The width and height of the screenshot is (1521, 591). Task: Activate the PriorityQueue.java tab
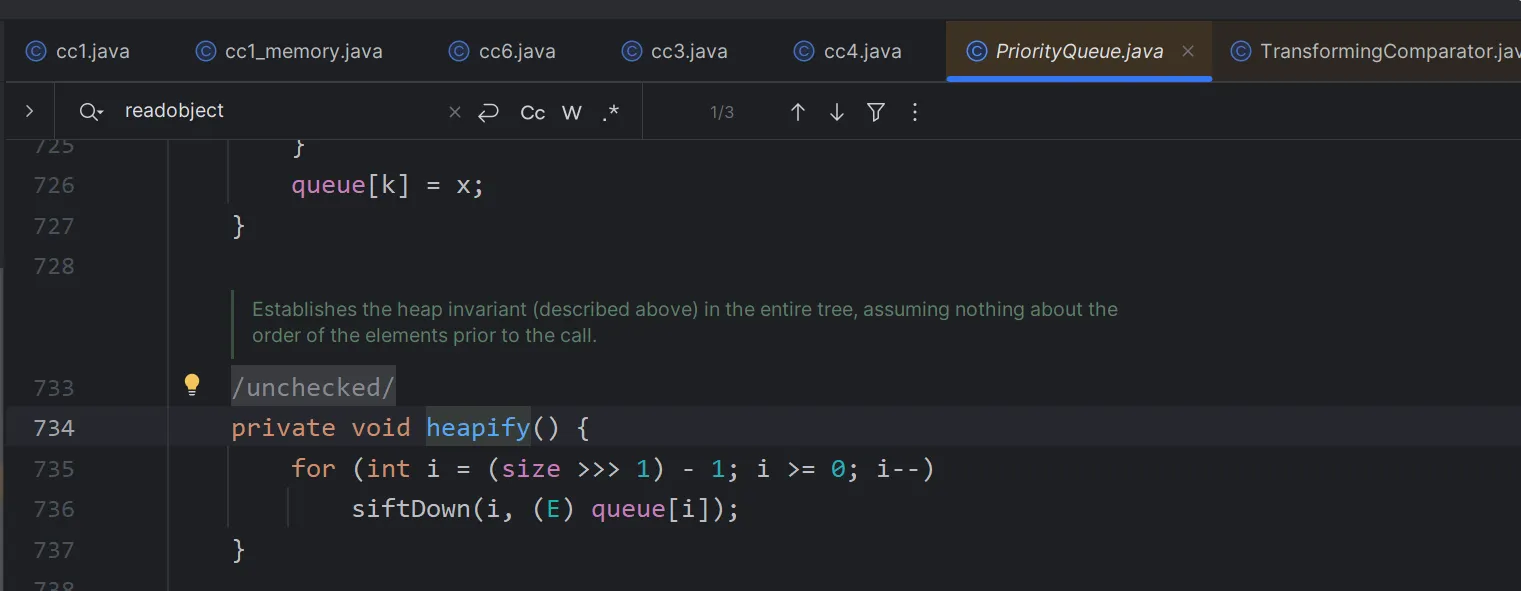point(1079,51)
